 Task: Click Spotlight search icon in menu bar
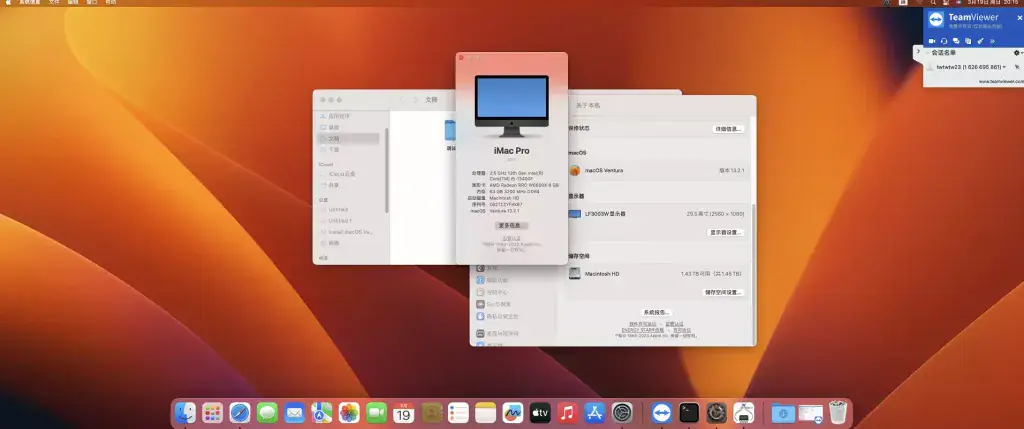pos(934,3)
